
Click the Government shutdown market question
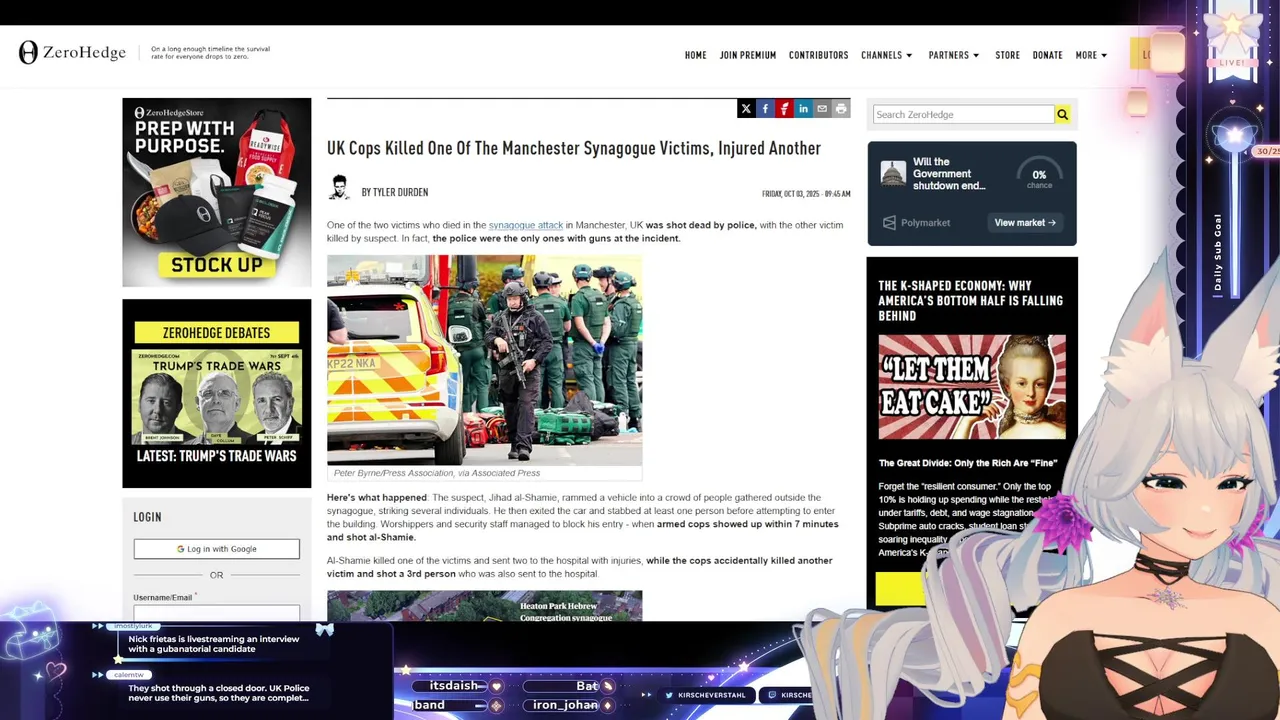[x=949, y=174]
